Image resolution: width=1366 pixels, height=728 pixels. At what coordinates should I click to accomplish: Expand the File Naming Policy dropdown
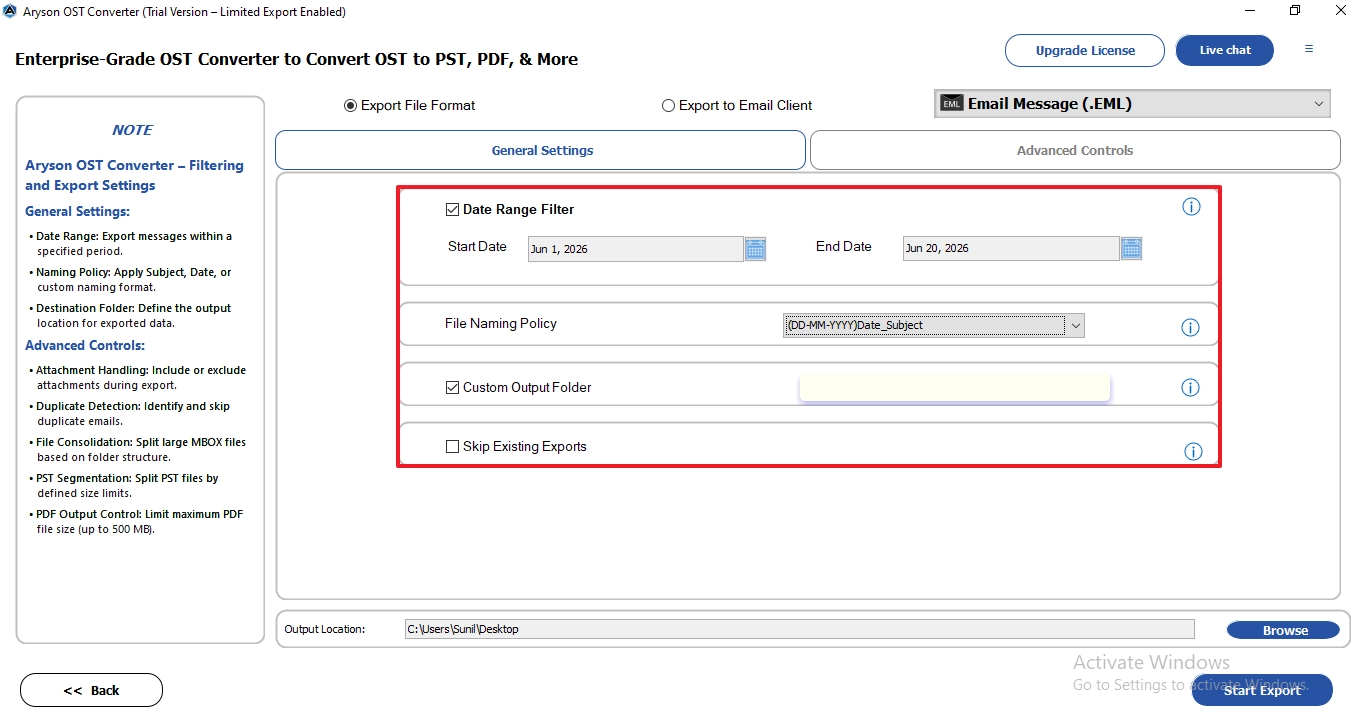pyautogui.click(x=934, y=325)
